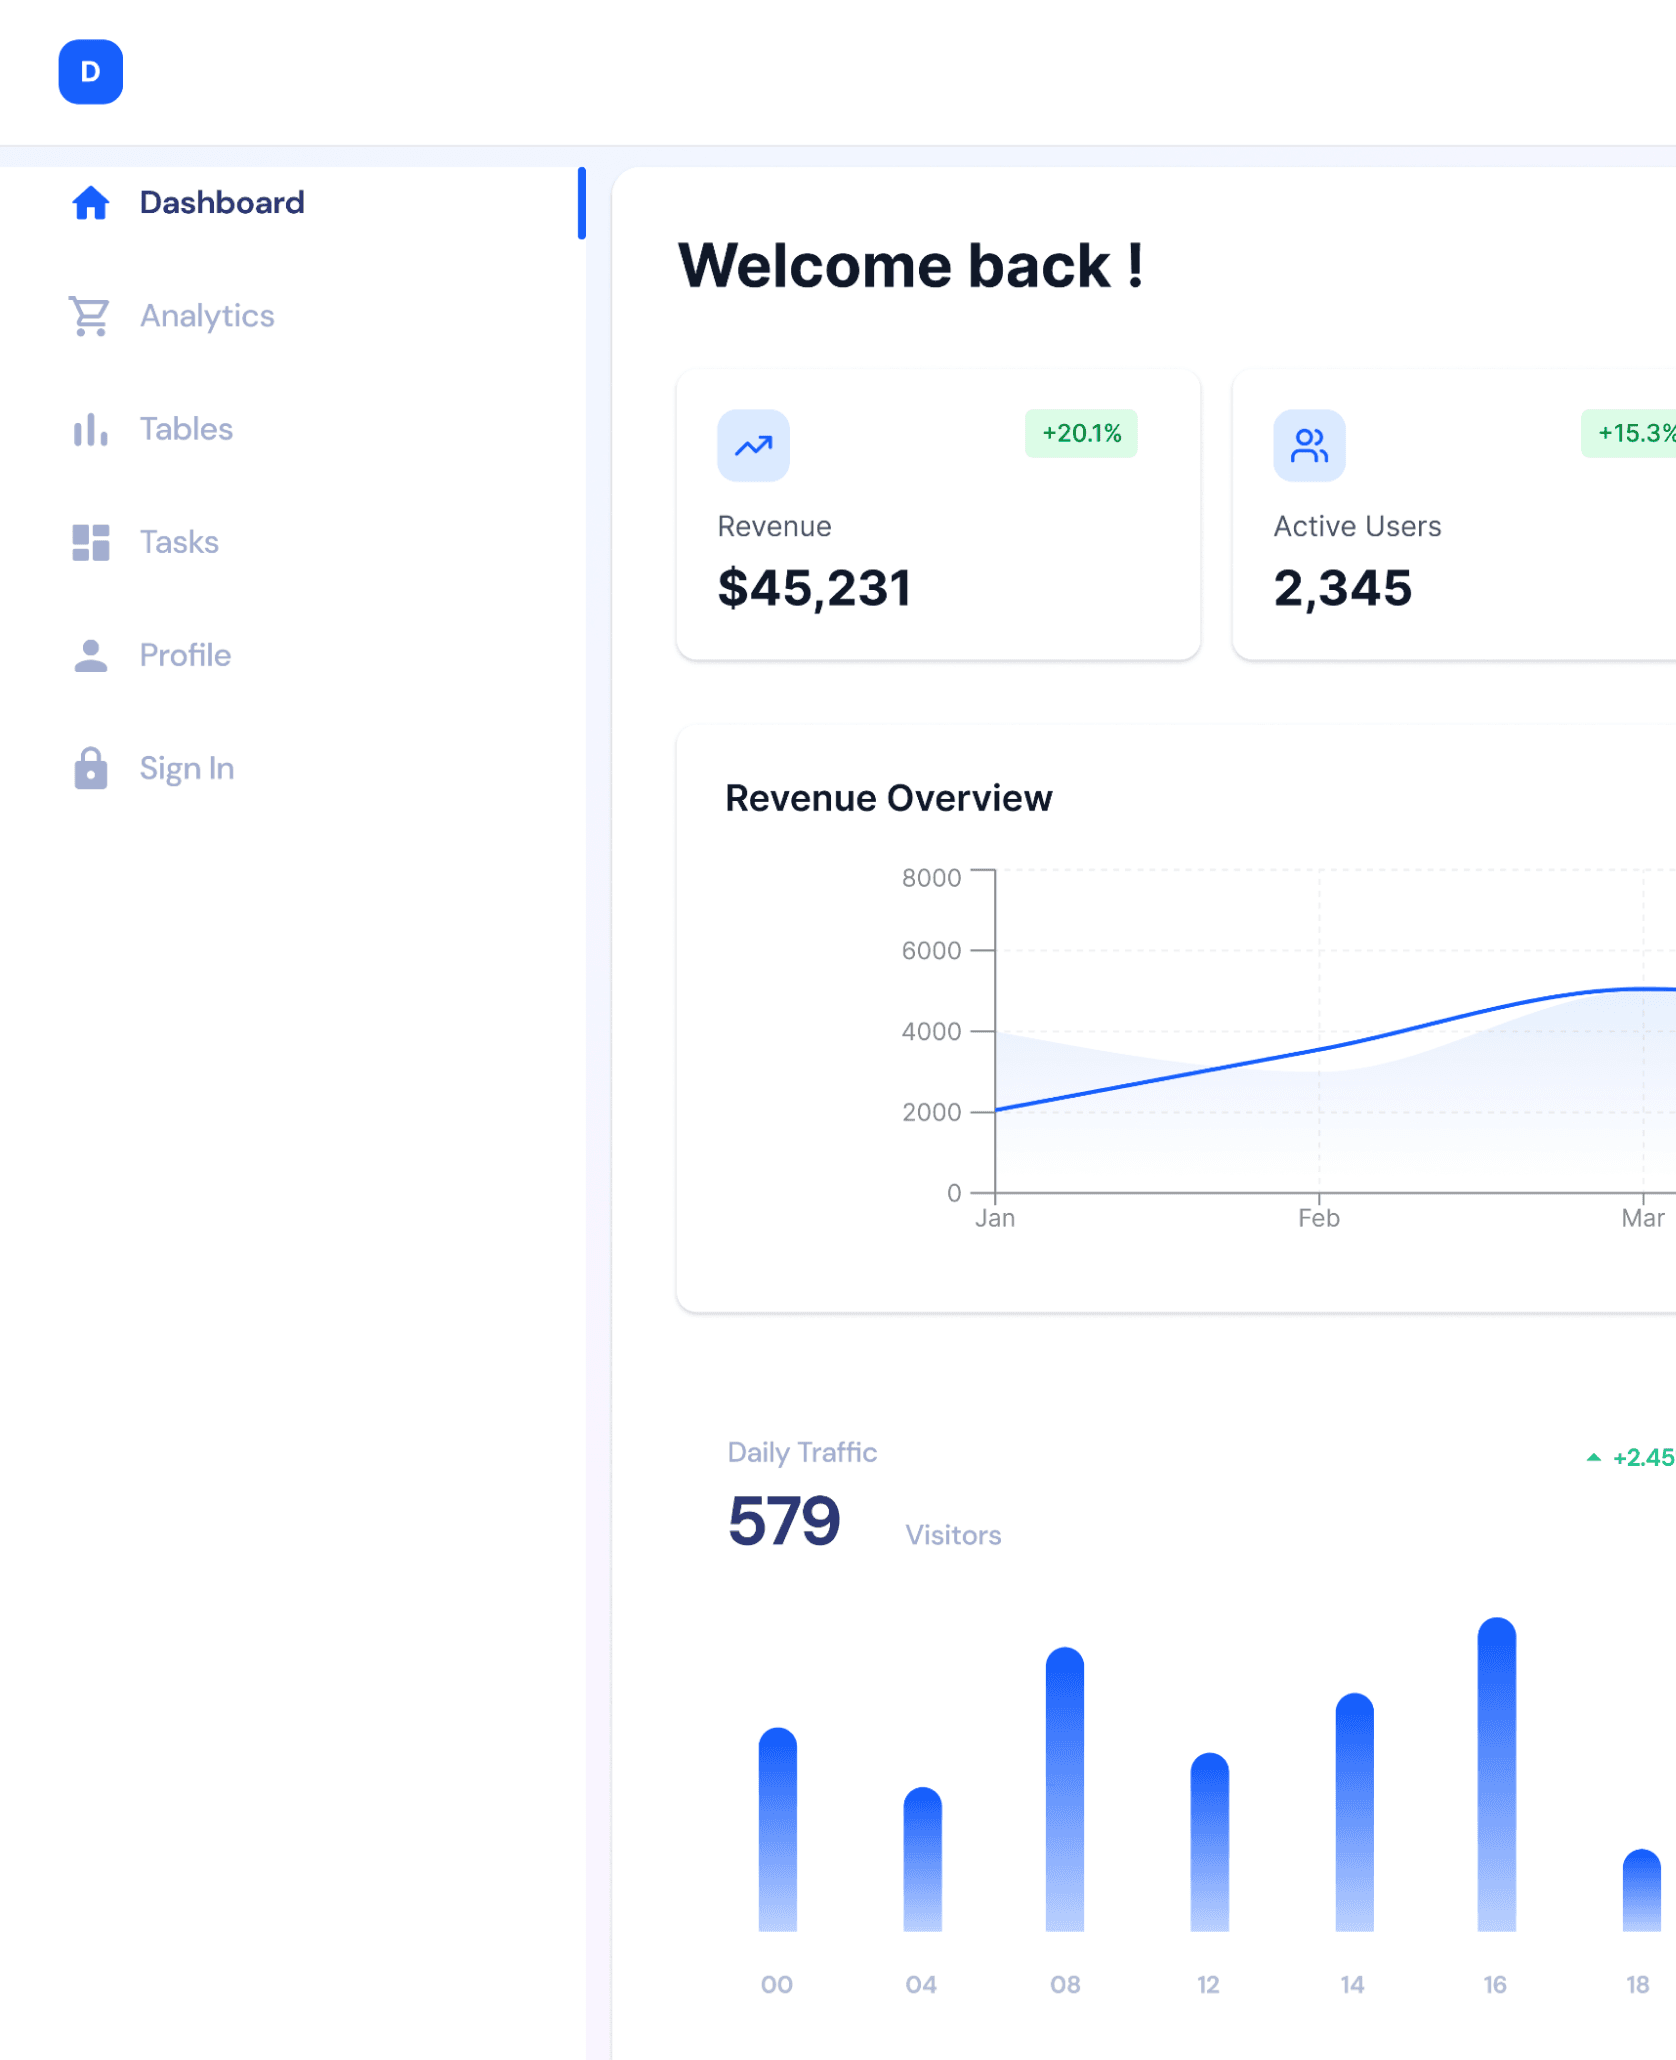Select the Profile sidebar label

[x=185, y=655]
